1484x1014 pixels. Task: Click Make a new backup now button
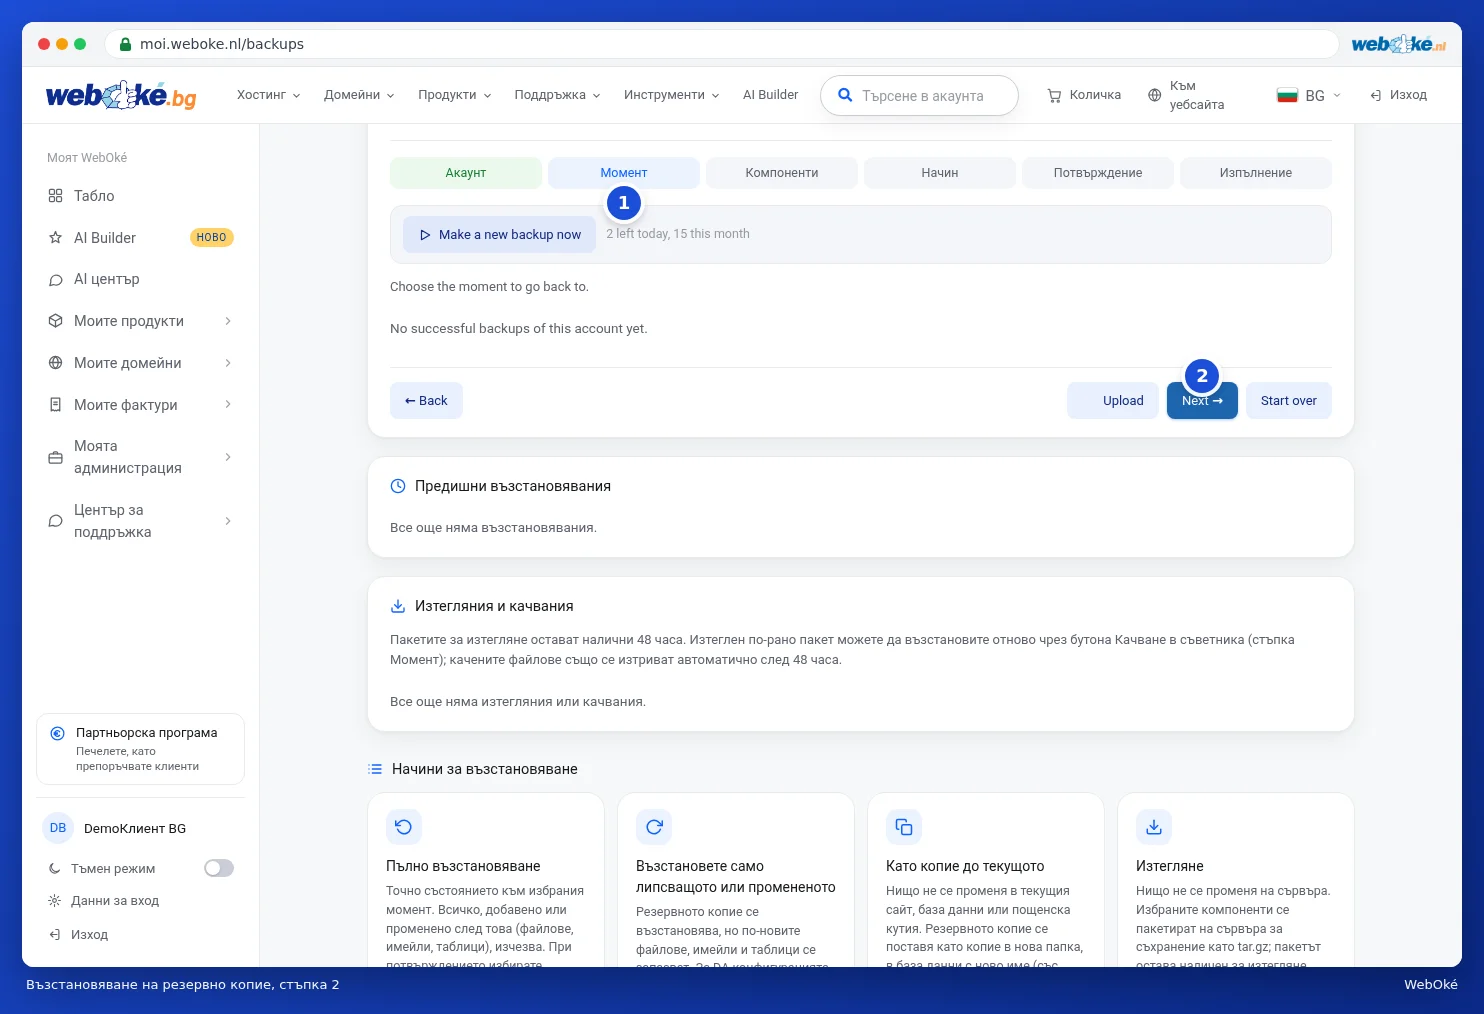500,234
